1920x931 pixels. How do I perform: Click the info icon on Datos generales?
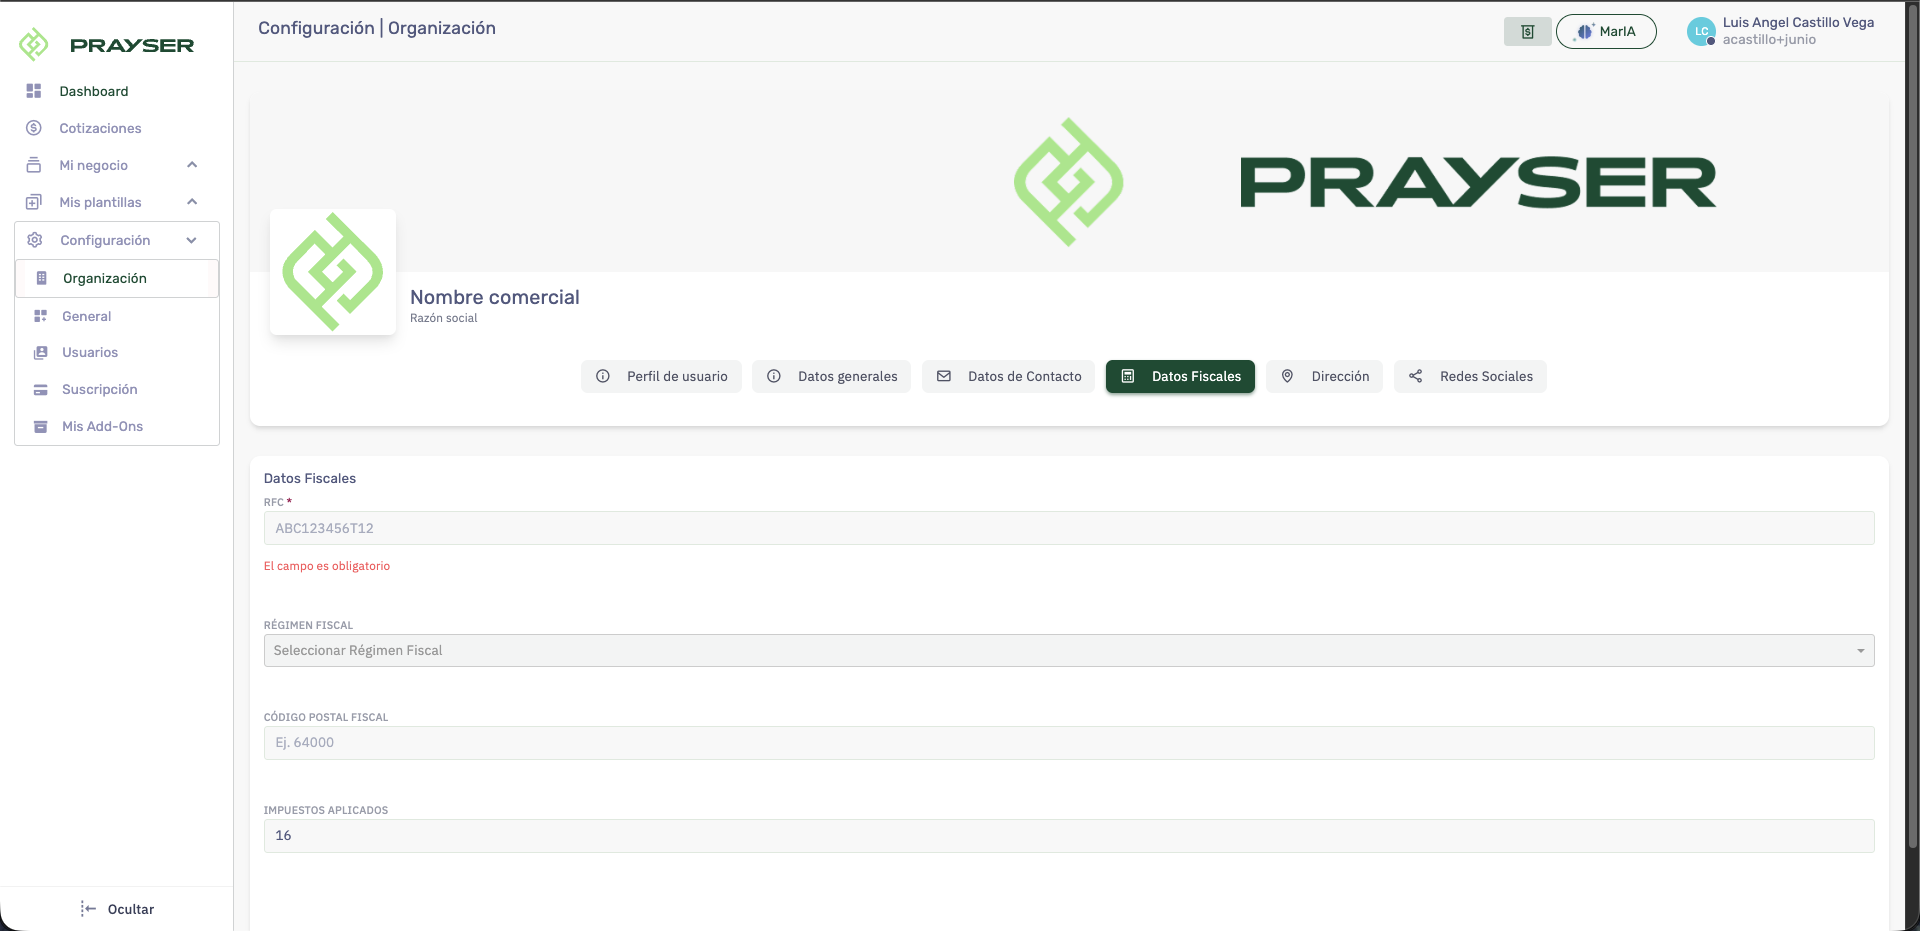(x=774, y=376)
